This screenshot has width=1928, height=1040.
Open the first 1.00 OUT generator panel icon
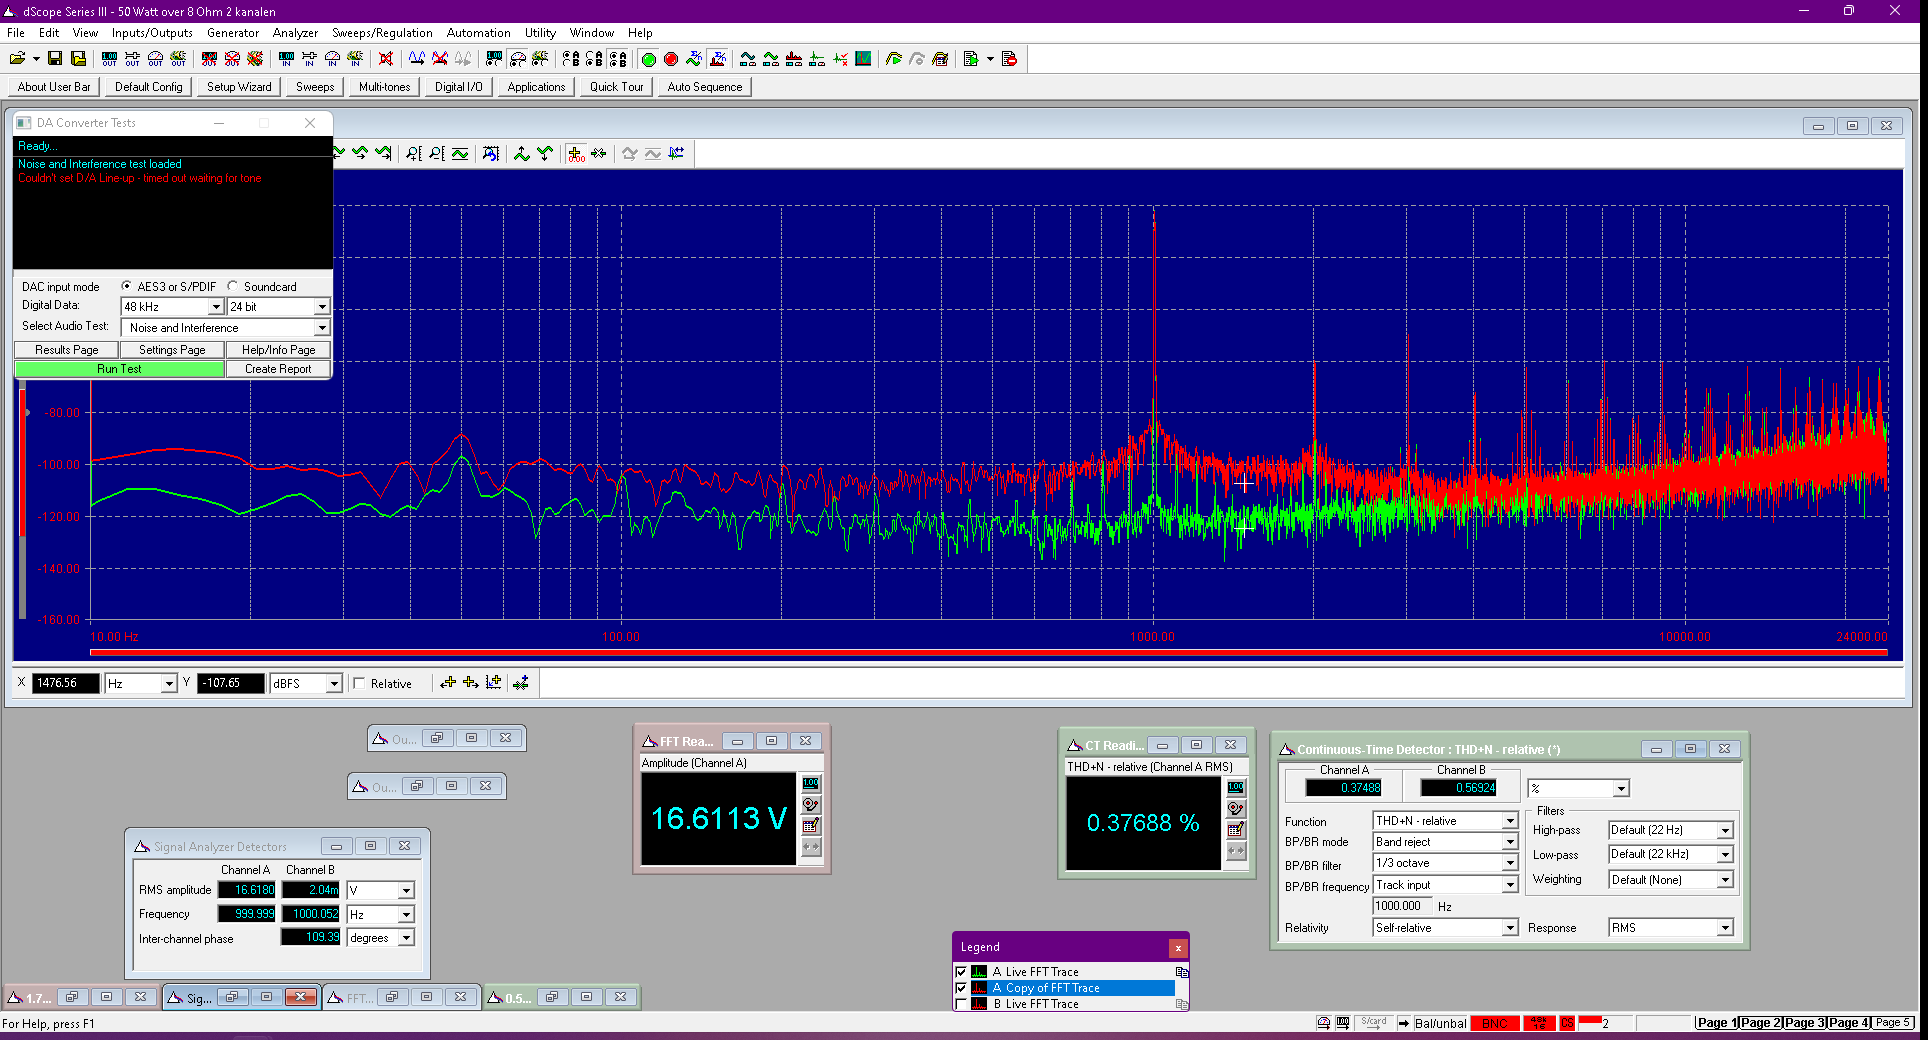coord(109,59)
